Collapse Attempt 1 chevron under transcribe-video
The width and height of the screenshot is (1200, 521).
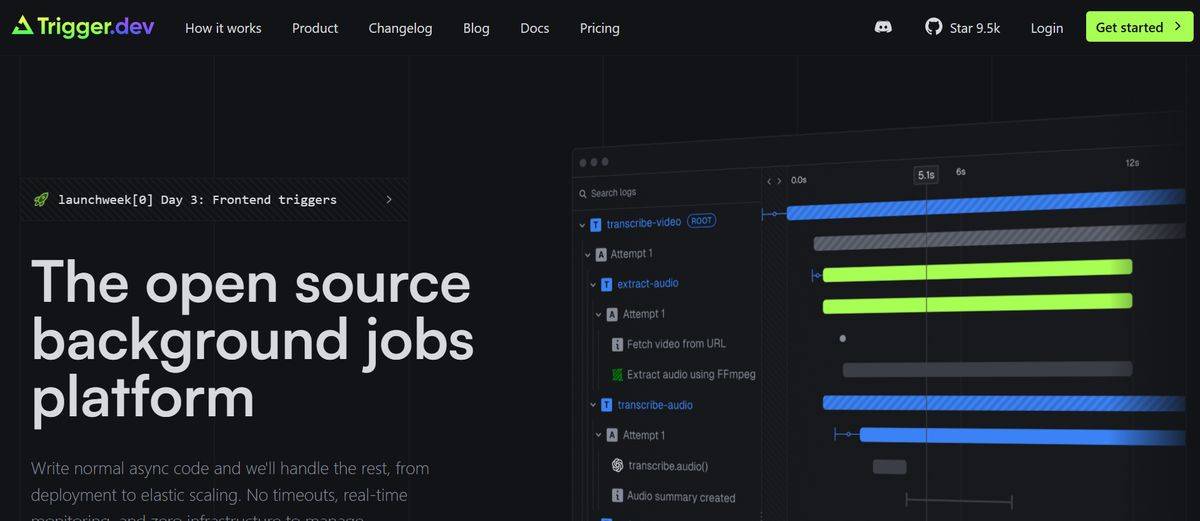(x=588, y=254)
